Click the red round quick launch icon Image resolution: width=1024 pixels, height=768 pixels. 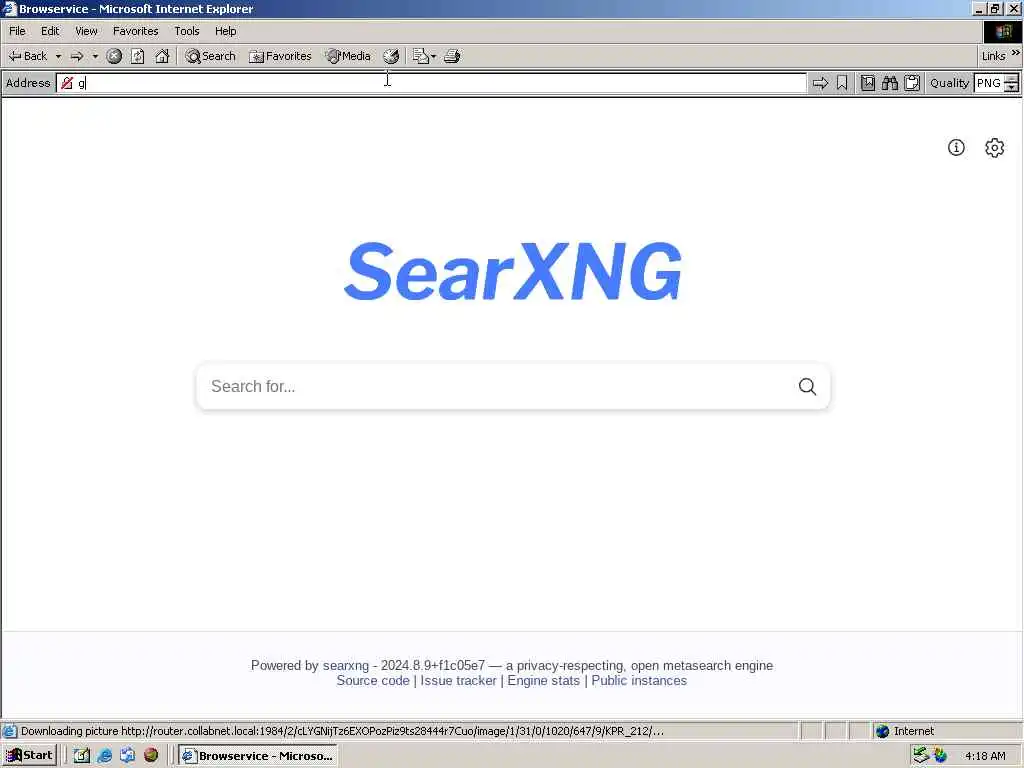click(x=151, y=755)
